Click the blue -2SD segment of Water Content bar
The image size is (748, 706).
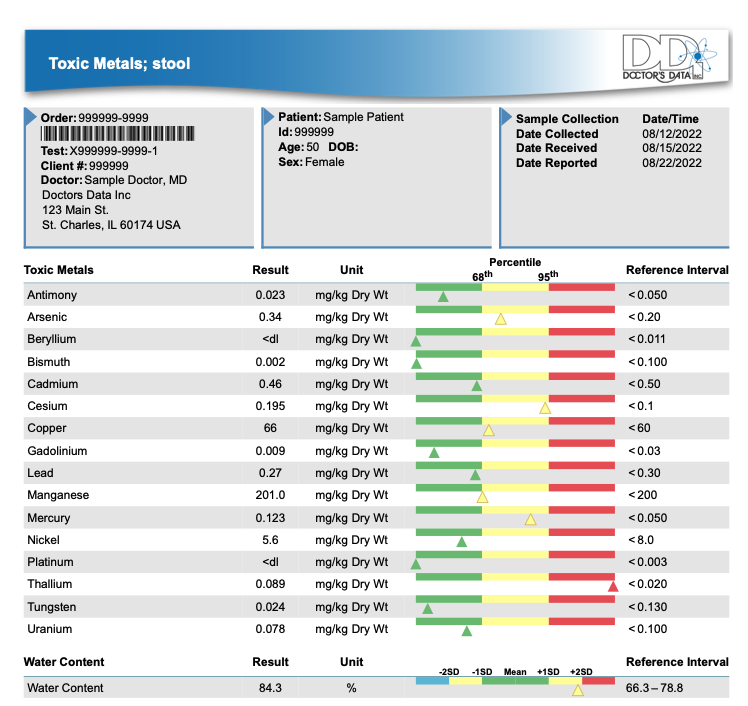click(431, 680)
